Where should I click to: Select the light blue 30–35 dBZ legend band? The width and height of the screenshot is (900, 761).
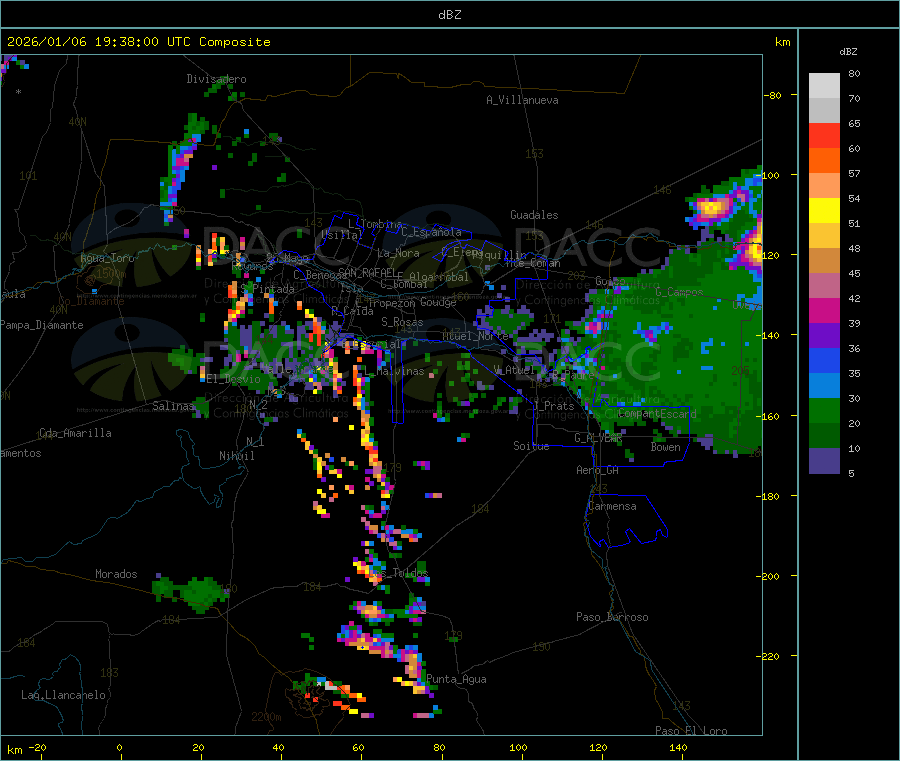point(824,386)
